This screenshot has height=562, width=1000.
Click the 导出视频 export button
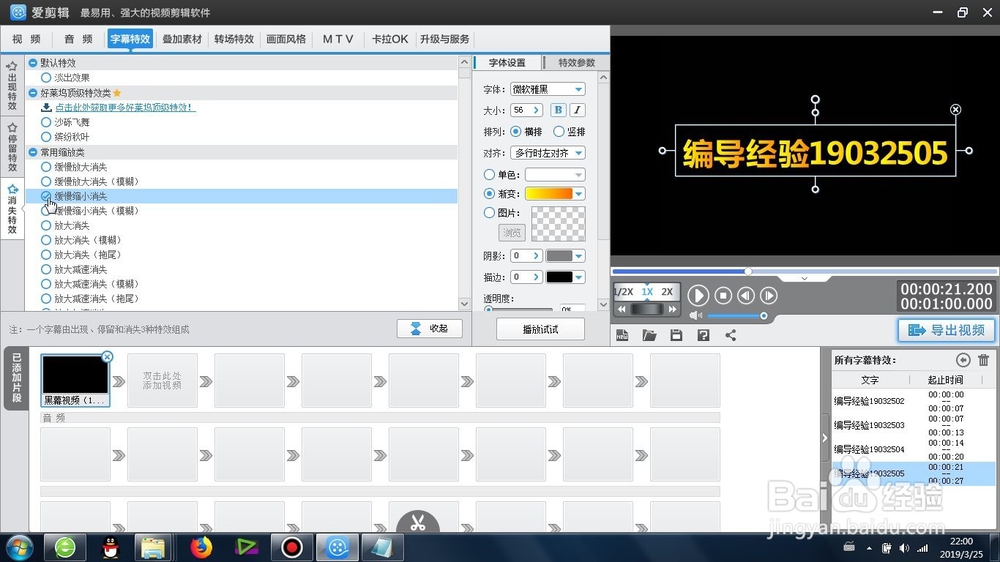[946, 330]
